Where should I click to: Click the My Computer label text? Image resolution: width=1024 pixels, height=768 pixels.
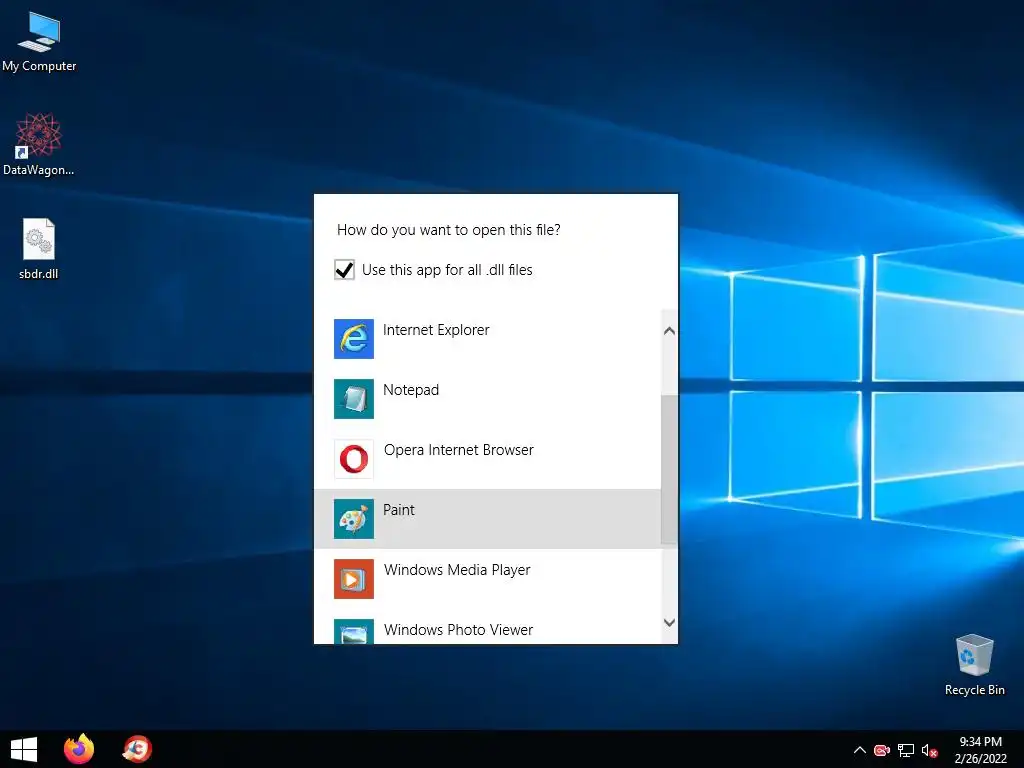[x=39, y=66]
